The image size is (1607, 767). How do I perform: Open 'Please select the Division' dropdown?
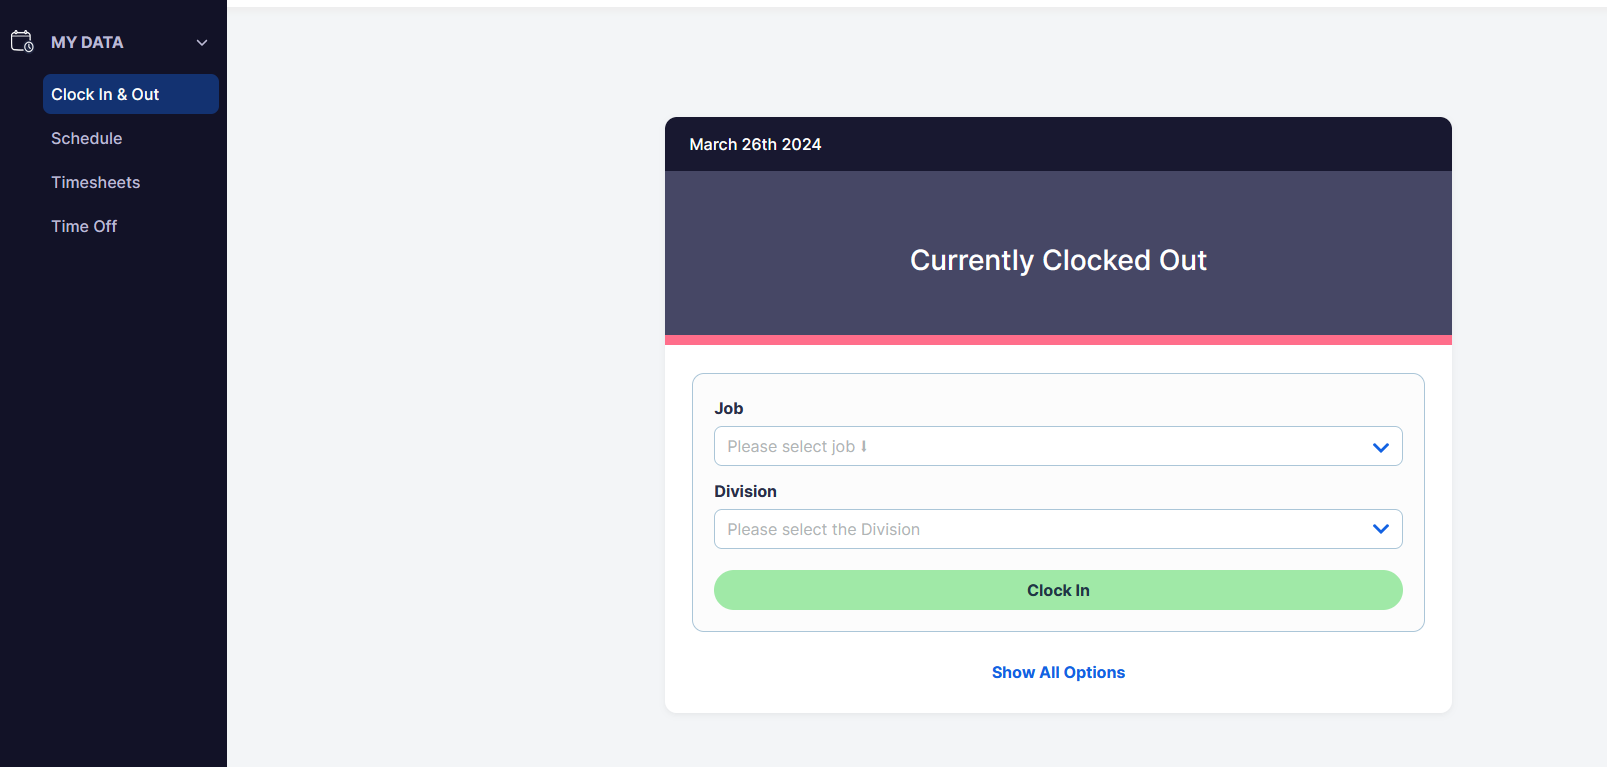click(x=1058, y=529)
